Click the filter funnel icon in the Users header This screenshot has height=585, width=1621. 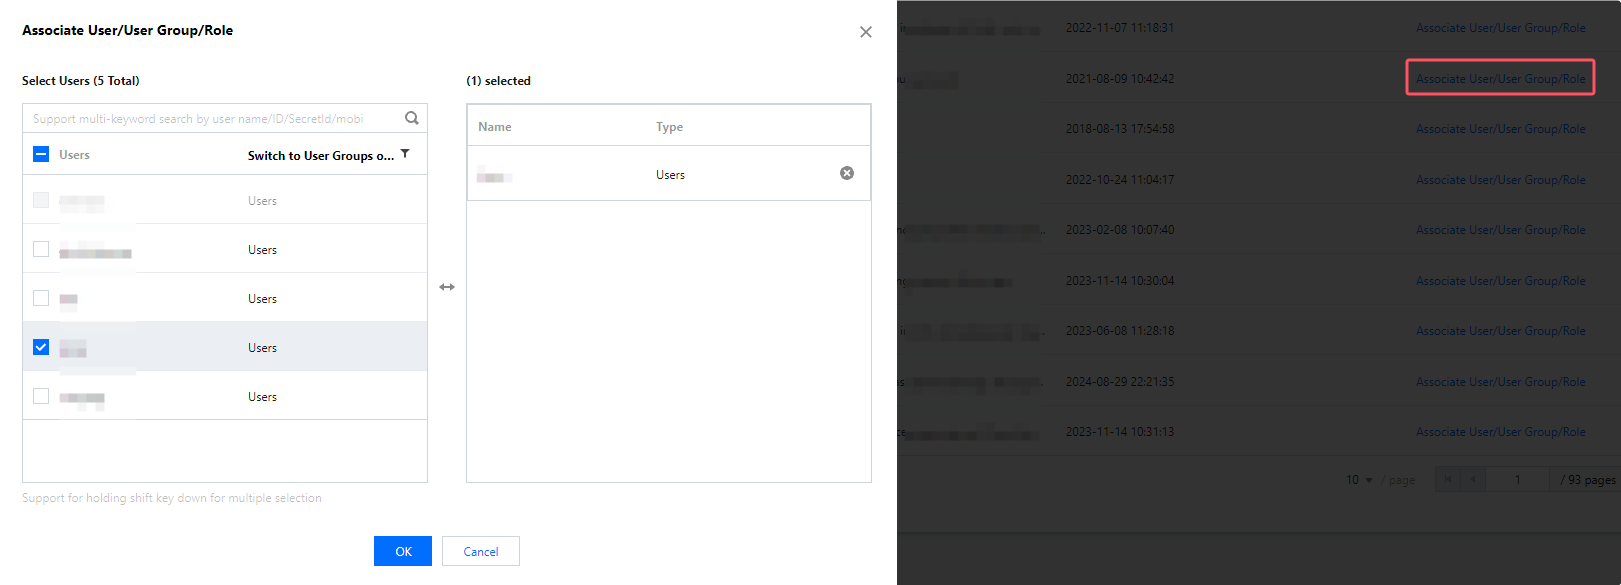click(405, 154)
